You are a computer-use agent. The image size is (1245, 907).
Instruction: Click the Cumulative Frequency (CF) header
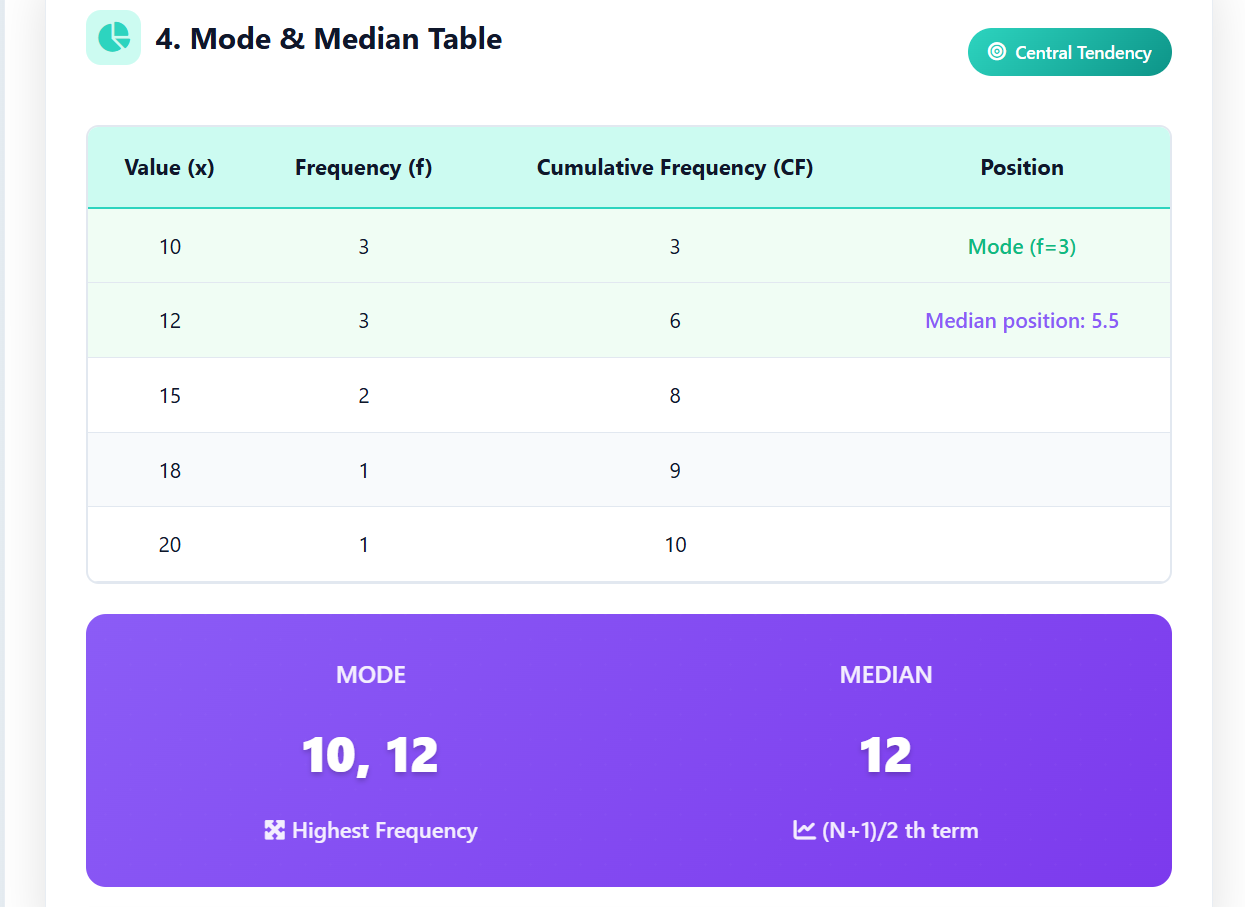click(675, 167)
